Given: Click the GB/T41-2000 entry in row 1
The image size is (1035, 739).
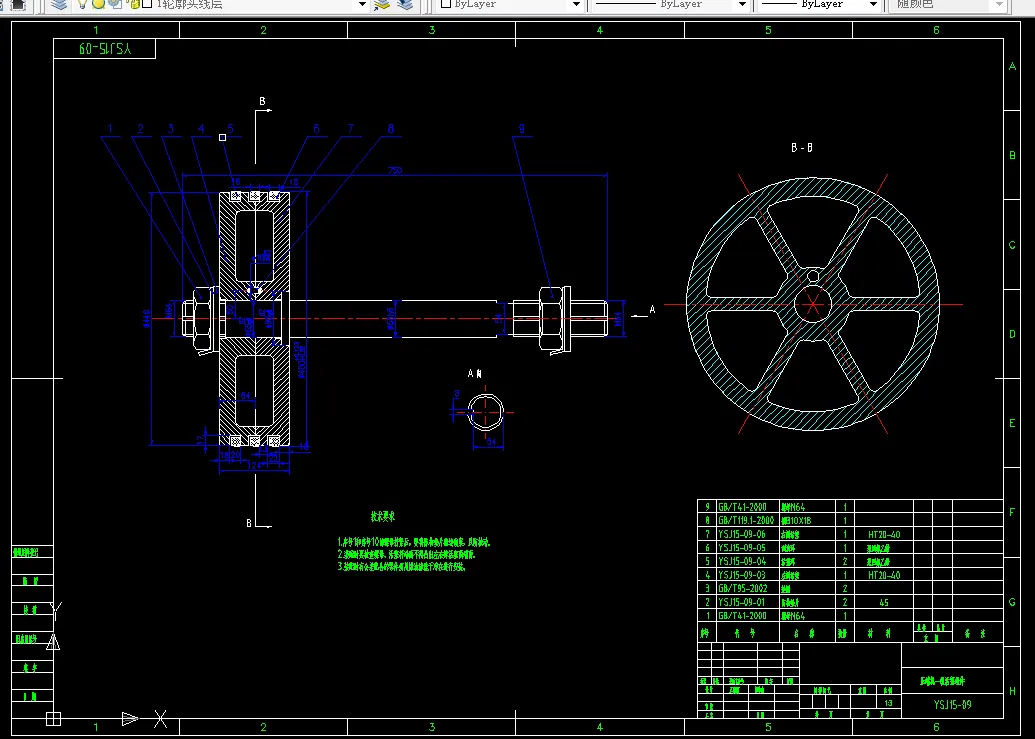Looking at the screenshot, I should click(742, 616).
